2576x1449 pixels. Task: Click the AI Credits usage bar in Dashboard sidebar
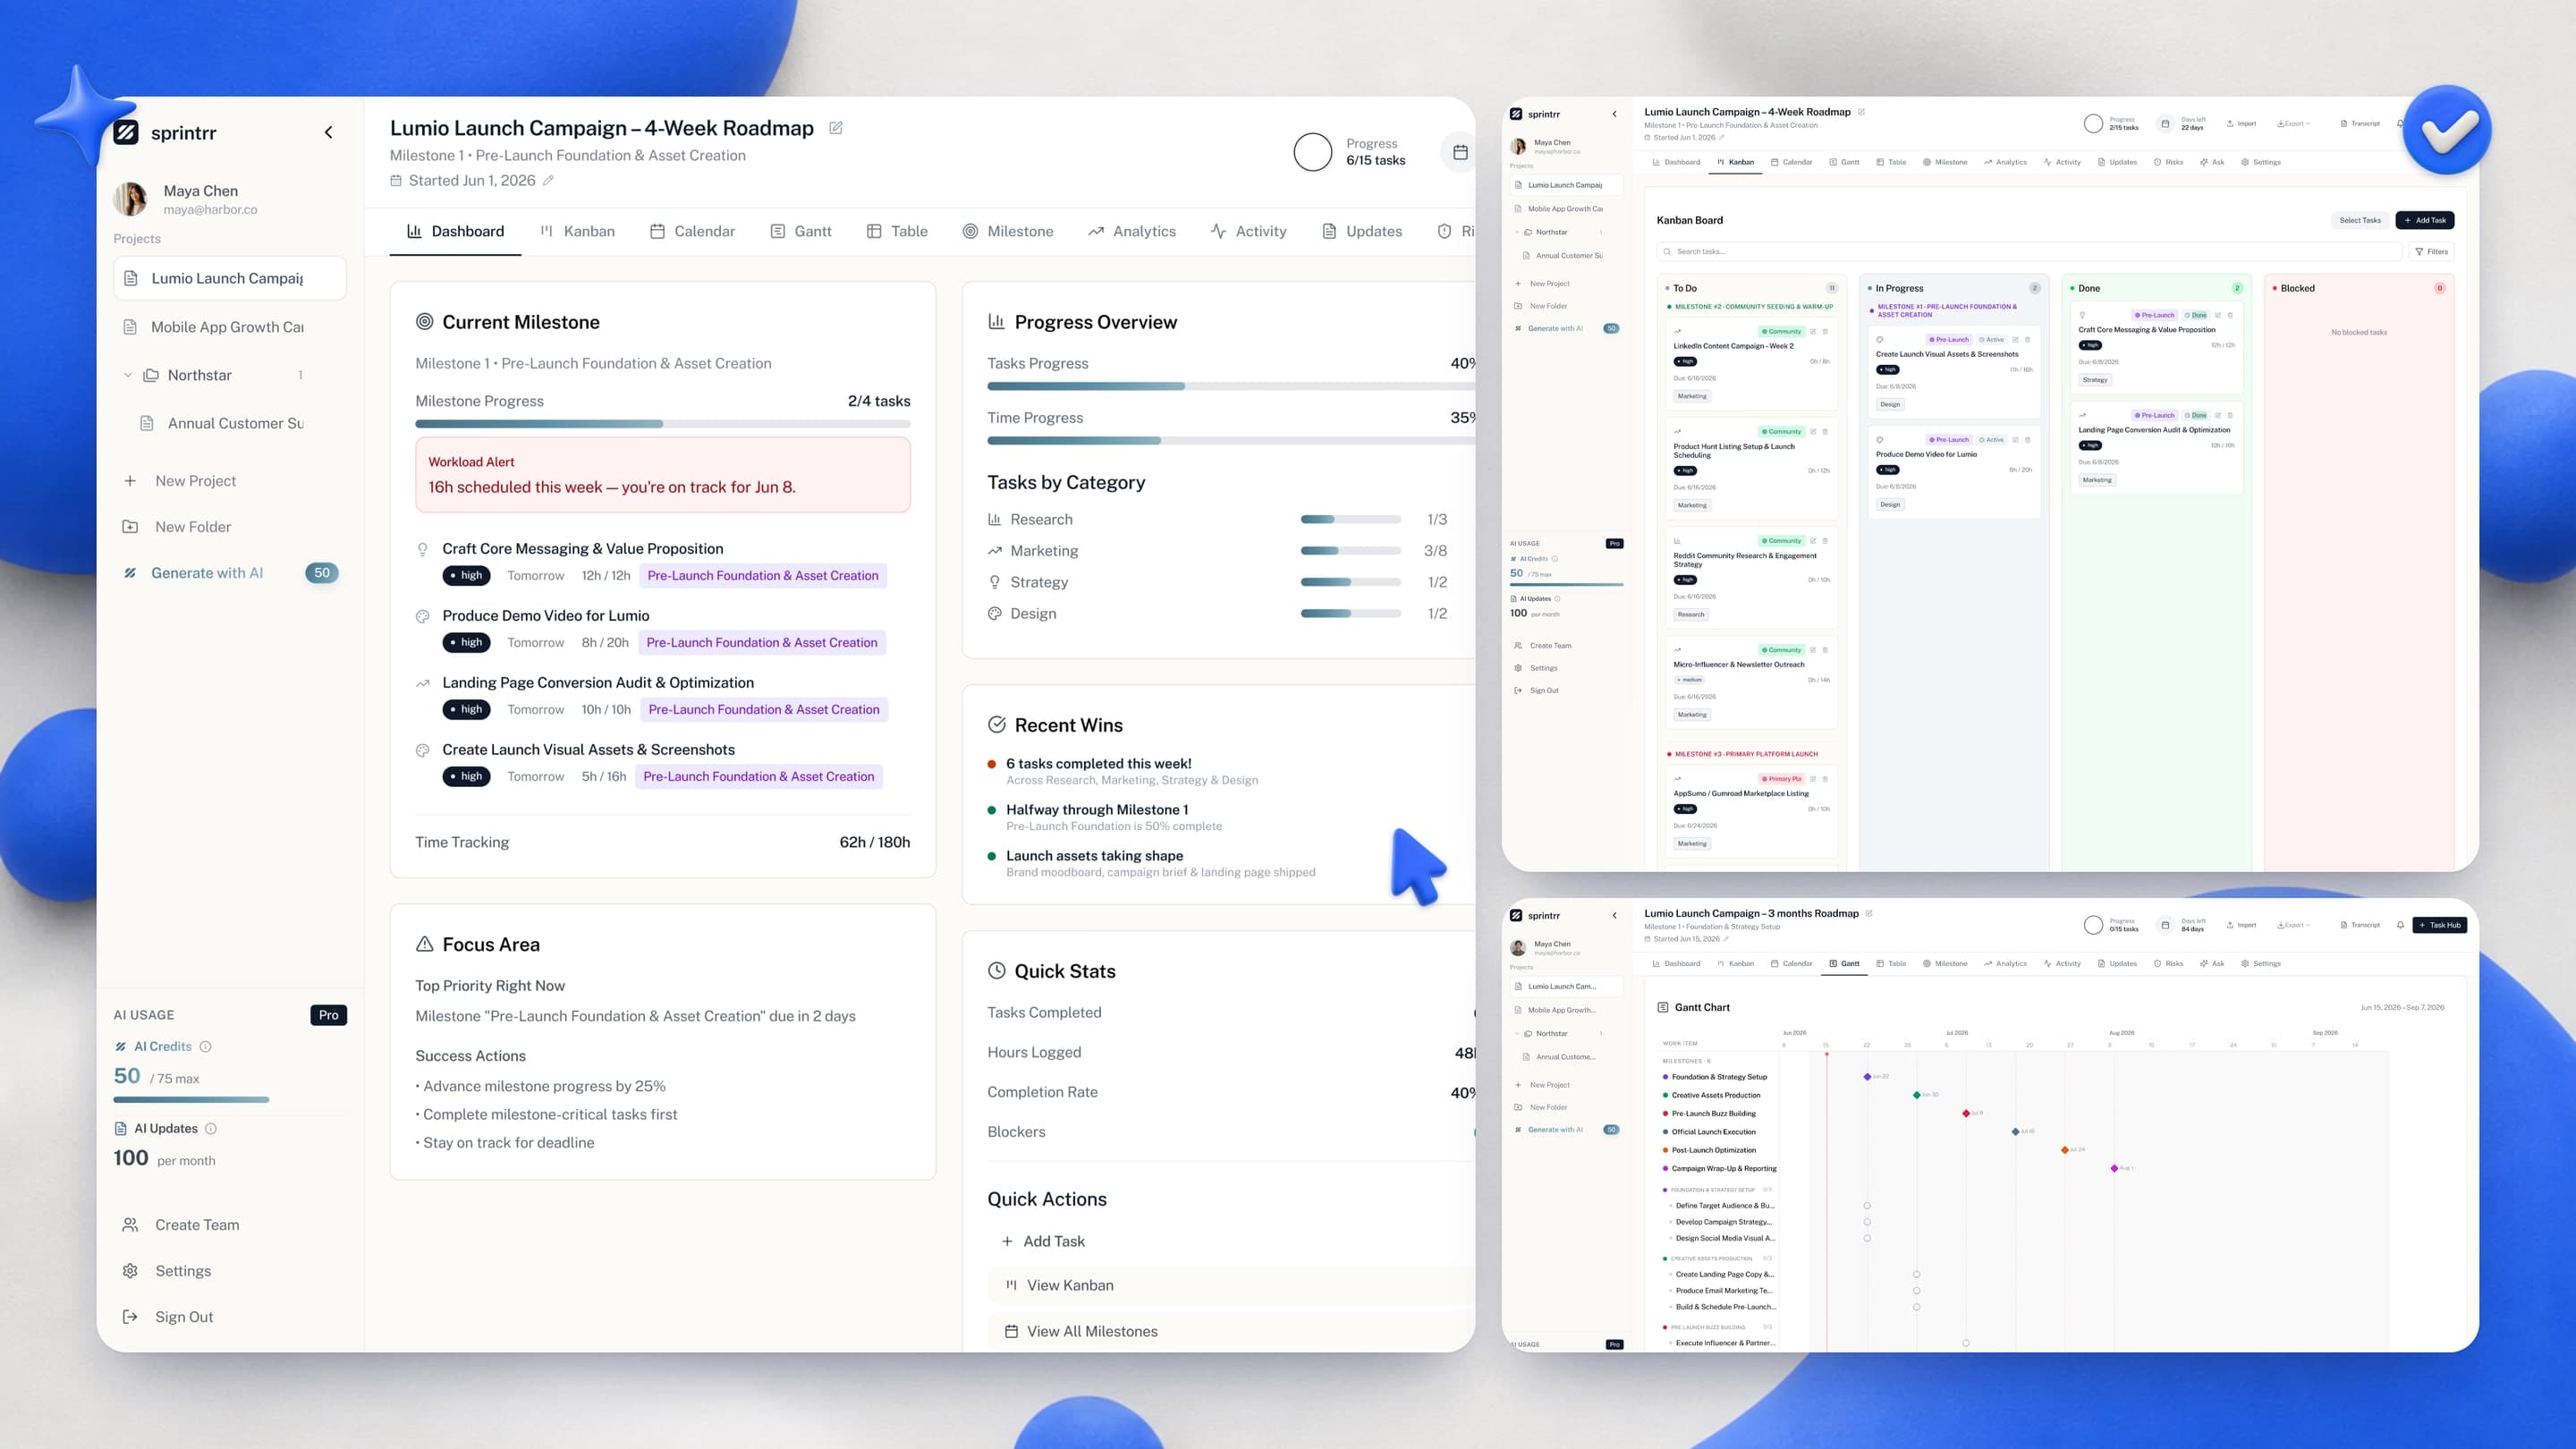point(191,1100)
